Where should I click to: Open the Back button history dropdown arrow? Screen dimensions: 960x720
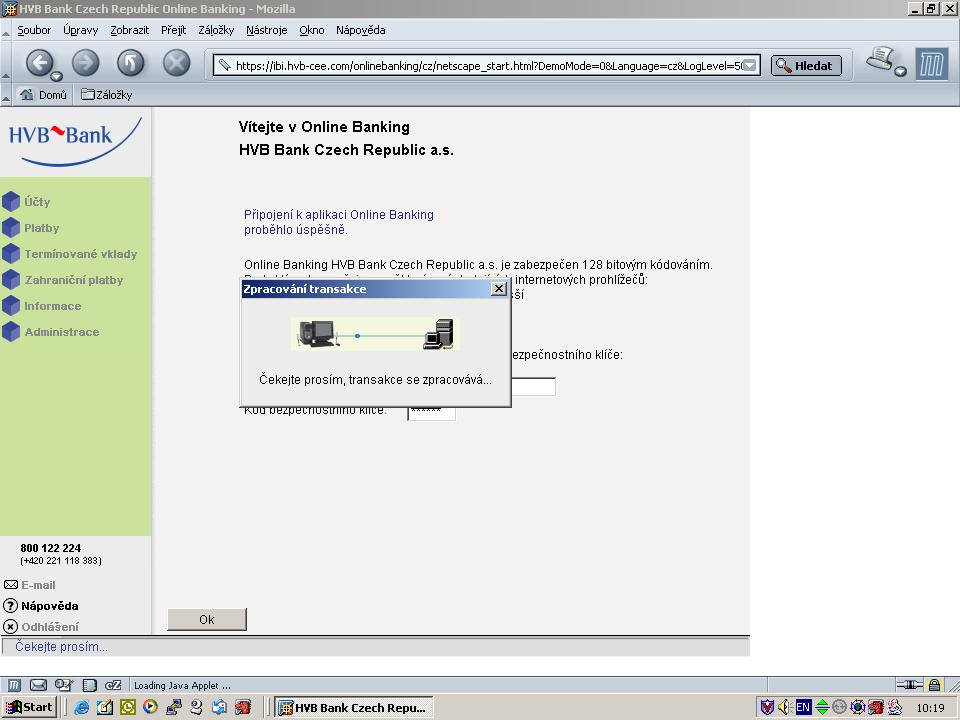point(56,77)
